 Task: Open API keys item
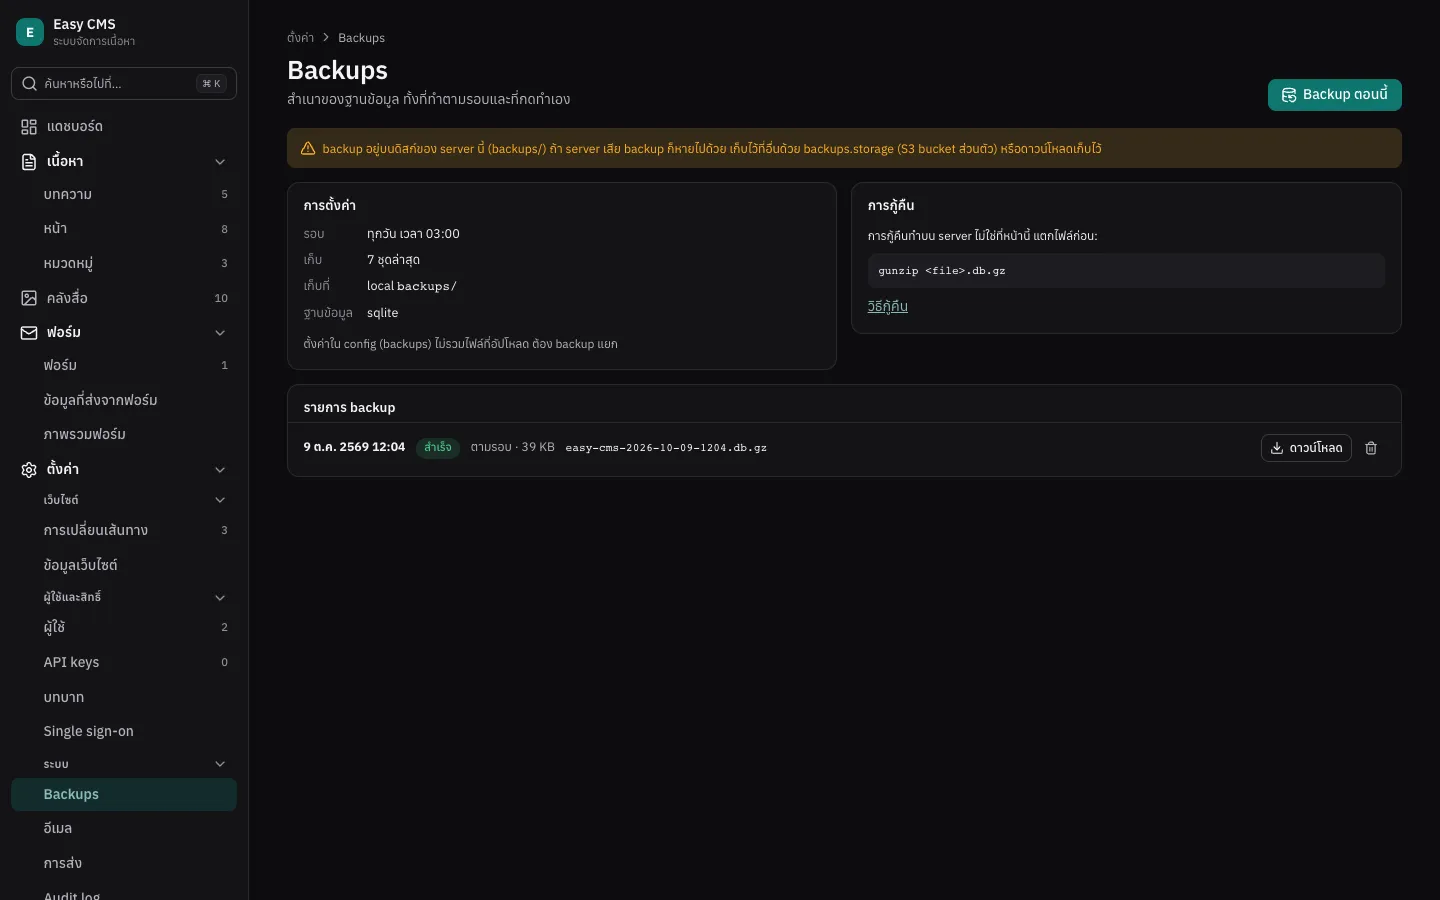pos(124,662)
